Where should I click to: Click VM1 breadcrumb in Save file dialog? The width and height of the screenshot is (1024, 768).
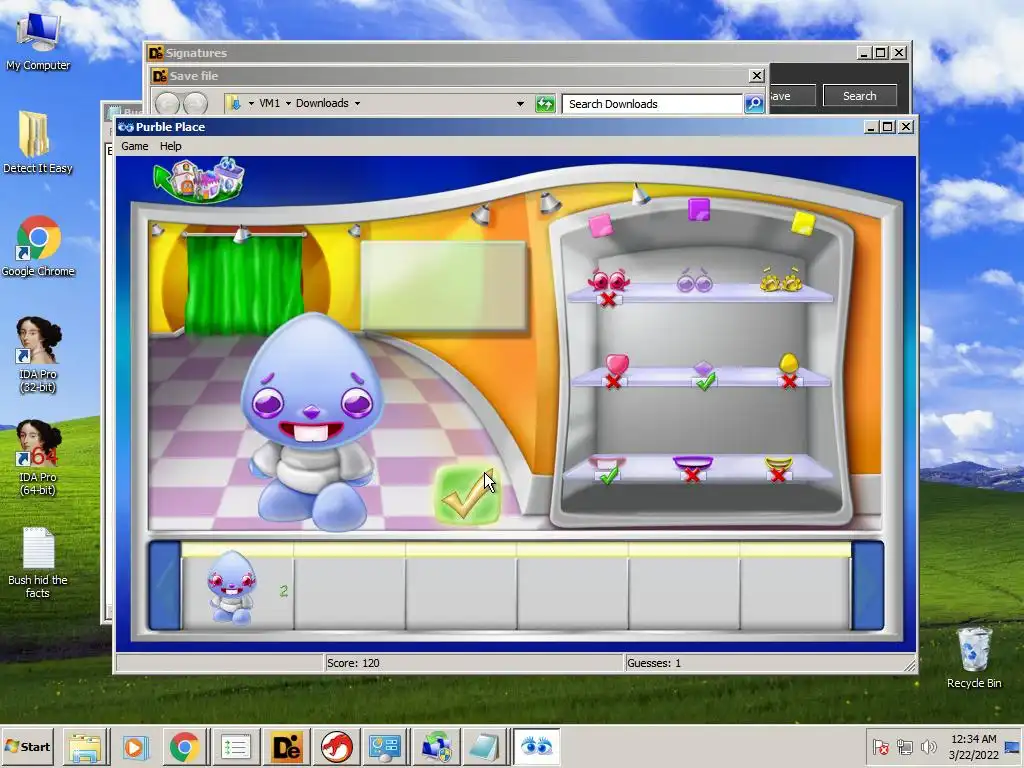pyautogui.click(x=269, y=103)
